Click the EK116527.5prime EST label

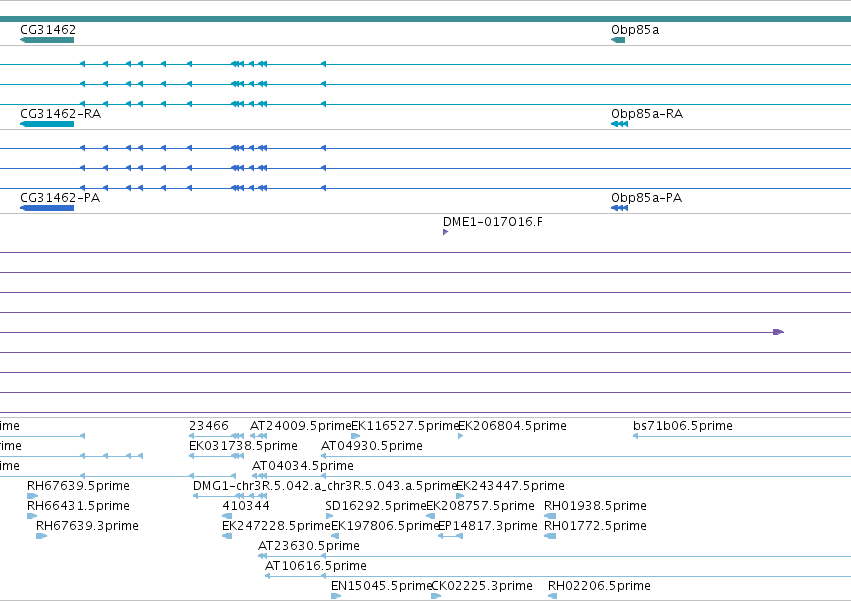click(x=405, y=426)
